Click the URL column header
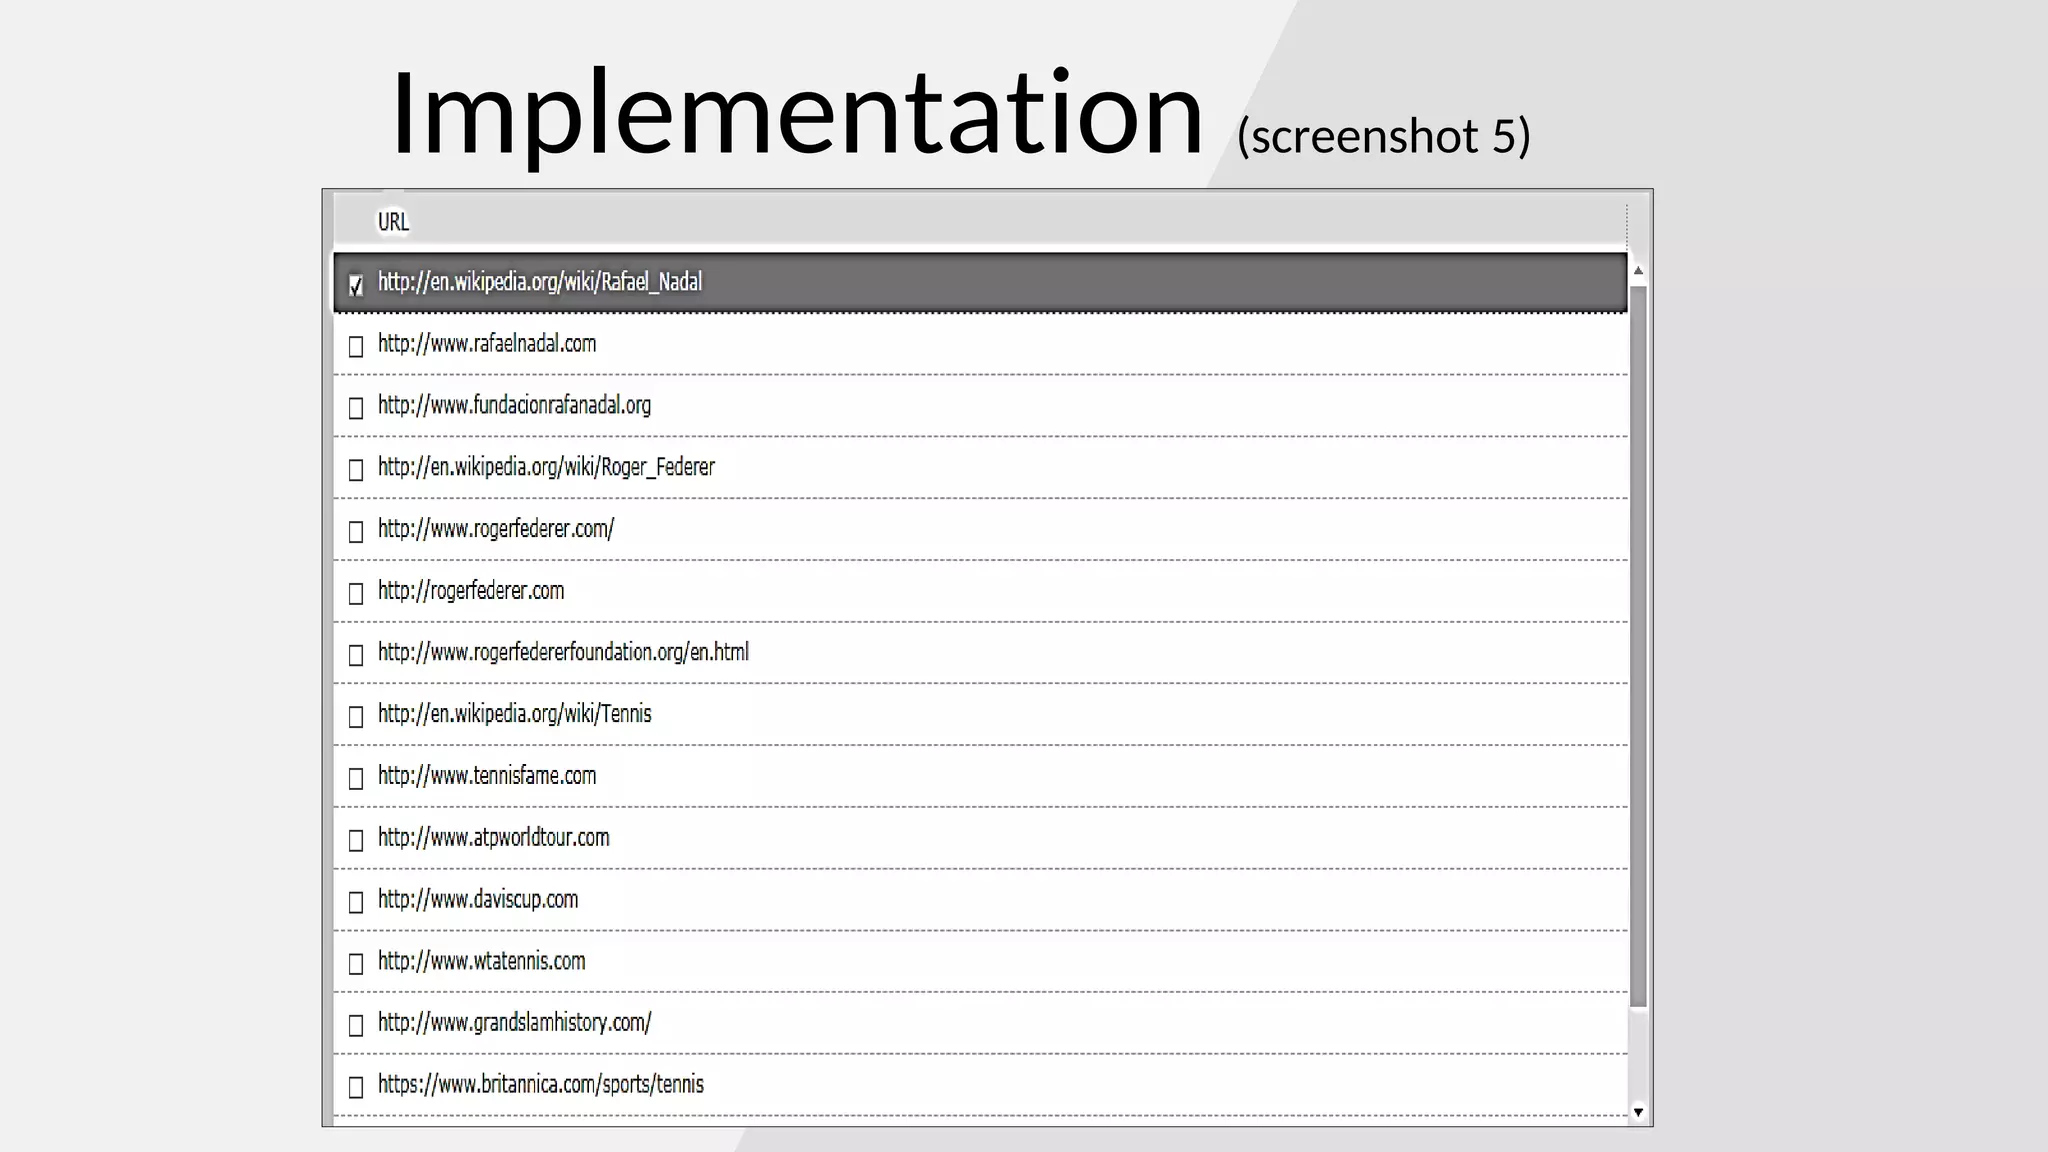The image size is (2048, 1152). 980,221
